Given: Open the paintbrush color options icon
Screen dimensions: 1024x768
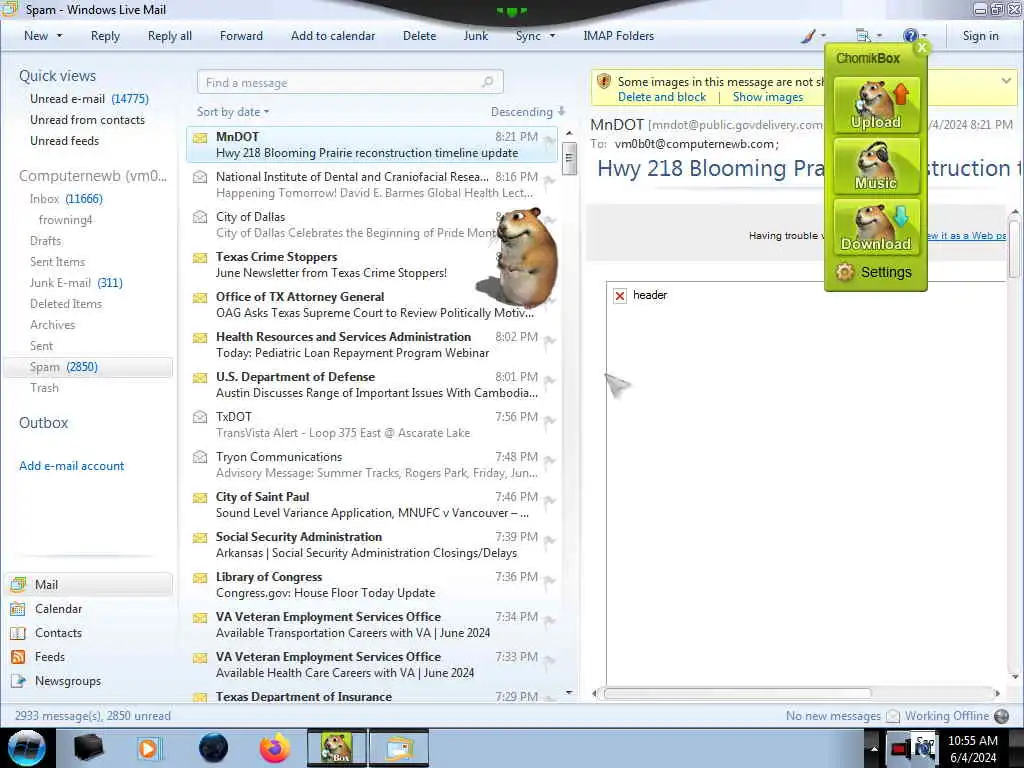Looking at the screenshot, I should [x=808, y=36].
